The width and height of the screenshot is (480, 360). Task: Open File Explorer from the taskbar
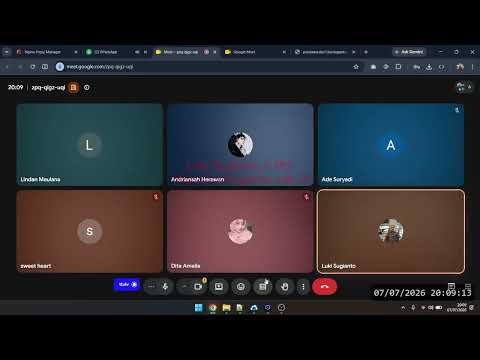coord(226,308)
